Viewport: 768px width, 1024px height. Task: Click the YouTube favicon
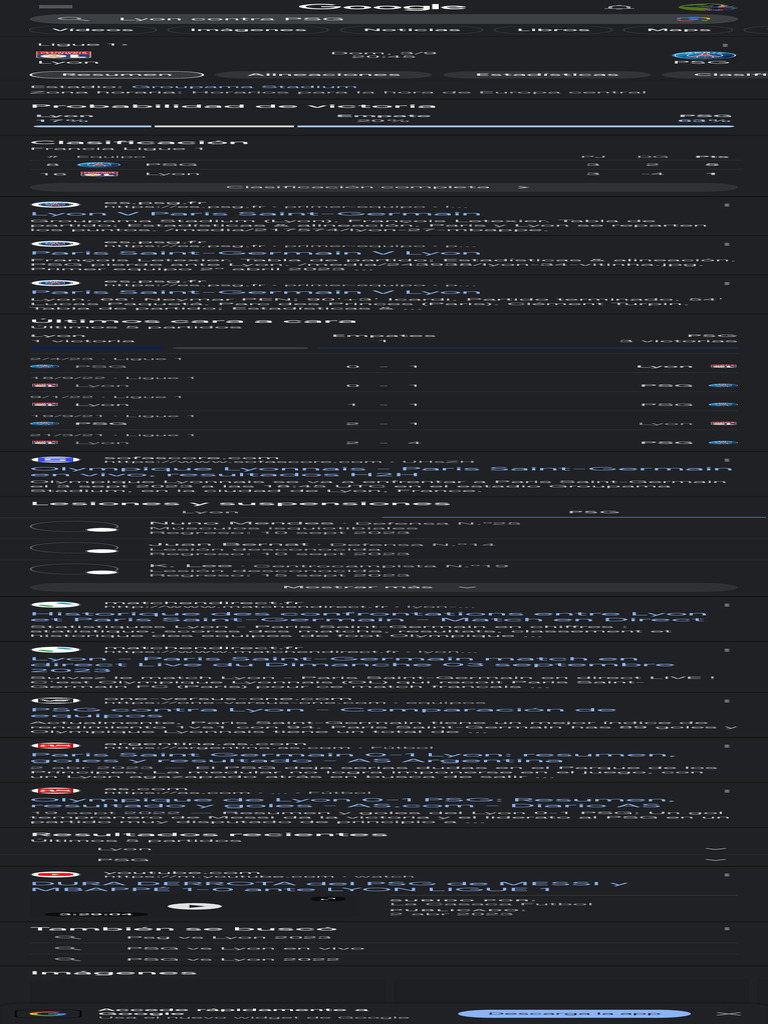56,874
